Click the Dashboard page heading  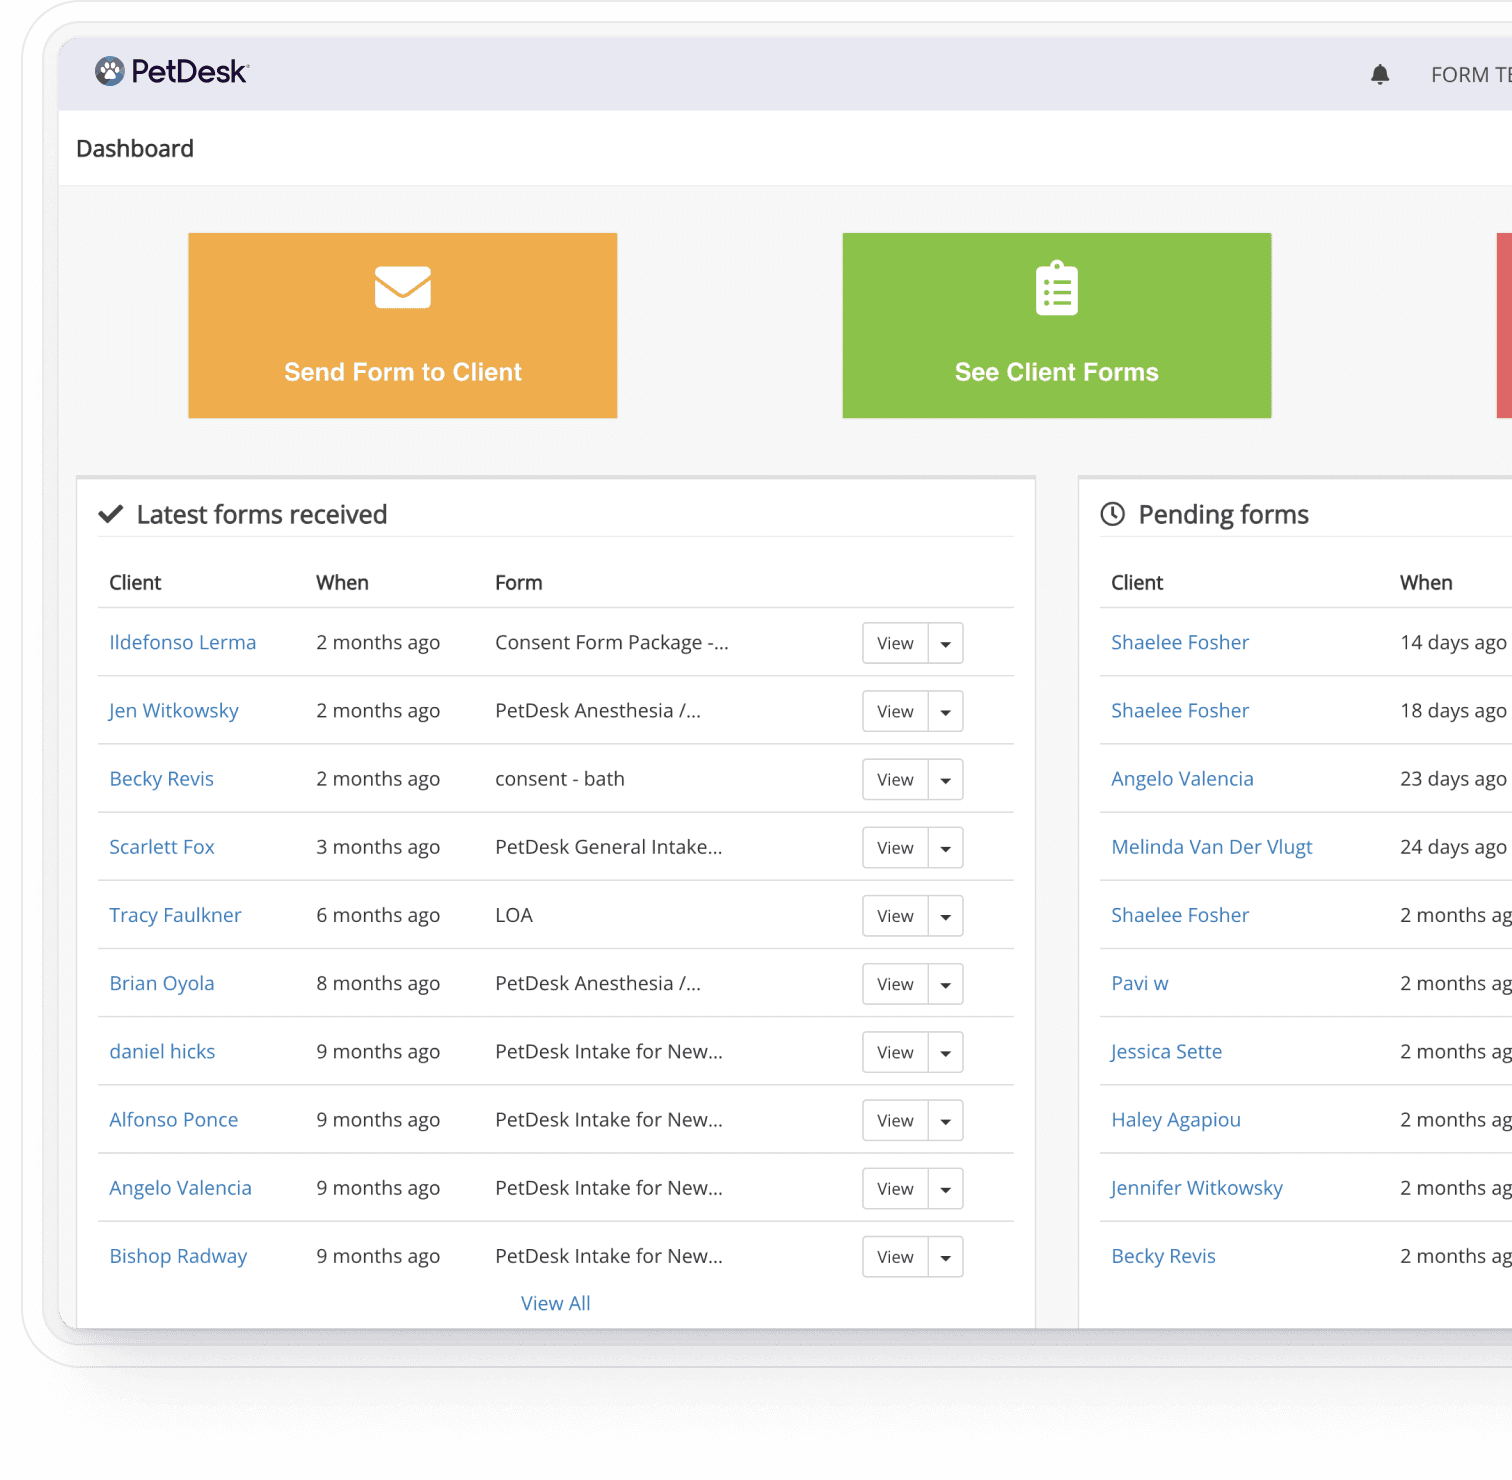click(135, 148)
